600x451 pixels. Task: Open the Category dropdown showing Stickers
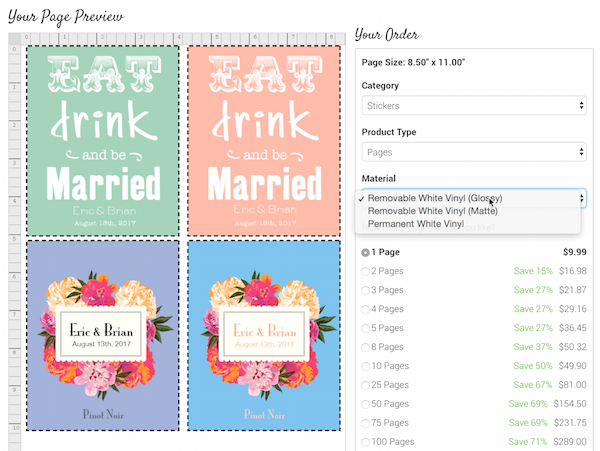tap(473, 105)
